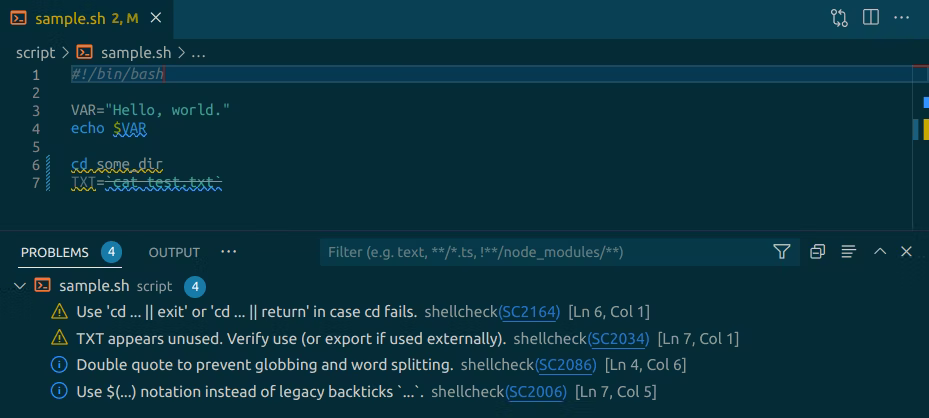The width and height of the screenshot is (929, 418).
Task: Click the yellow marker in overview ruler
Action: pos(926,129)
